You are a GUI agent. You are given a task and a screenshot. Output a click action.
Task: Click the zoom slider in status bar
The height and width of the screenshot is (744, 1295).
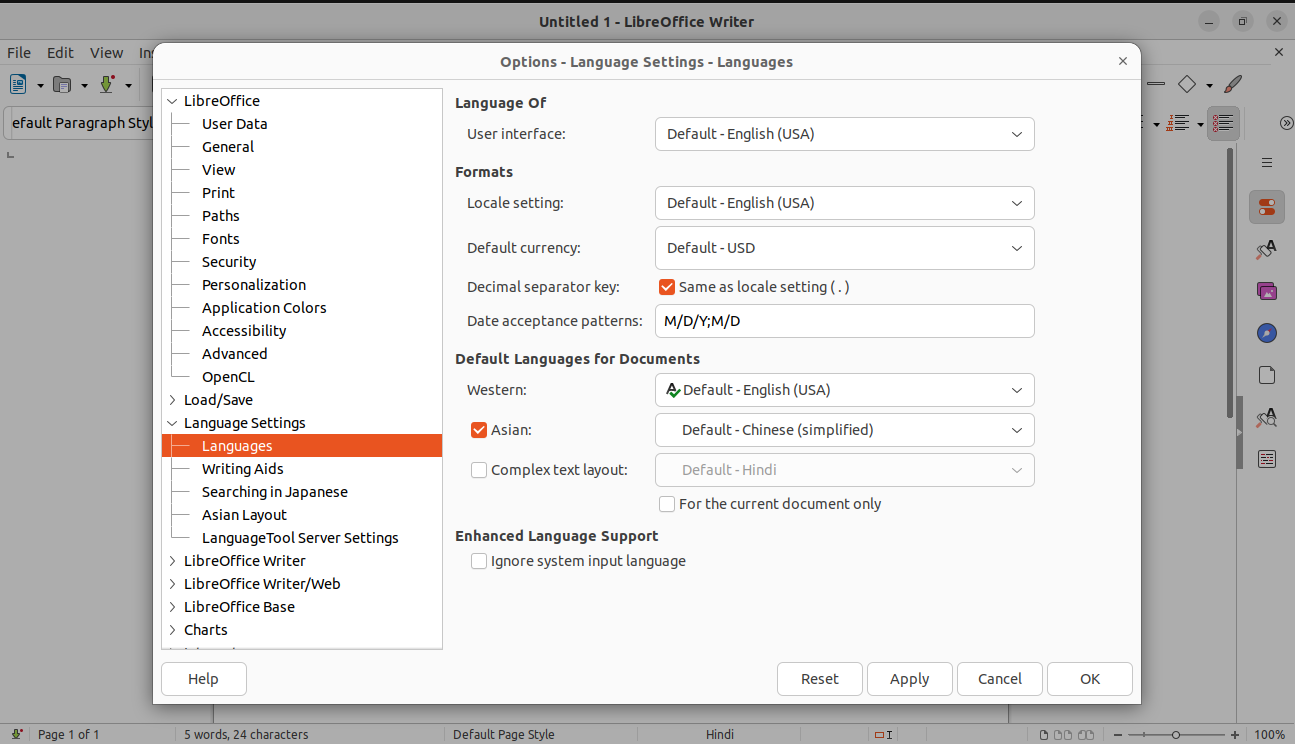click(1177, 735)
